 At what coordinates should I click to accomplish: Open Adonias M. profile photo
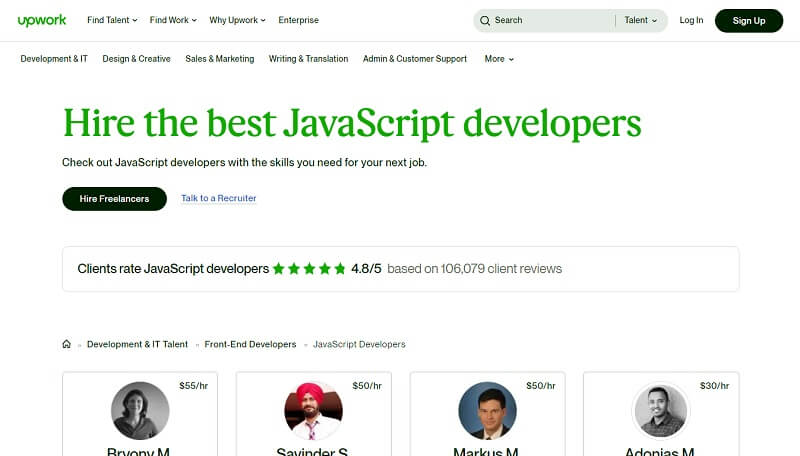tap(661, 411)
